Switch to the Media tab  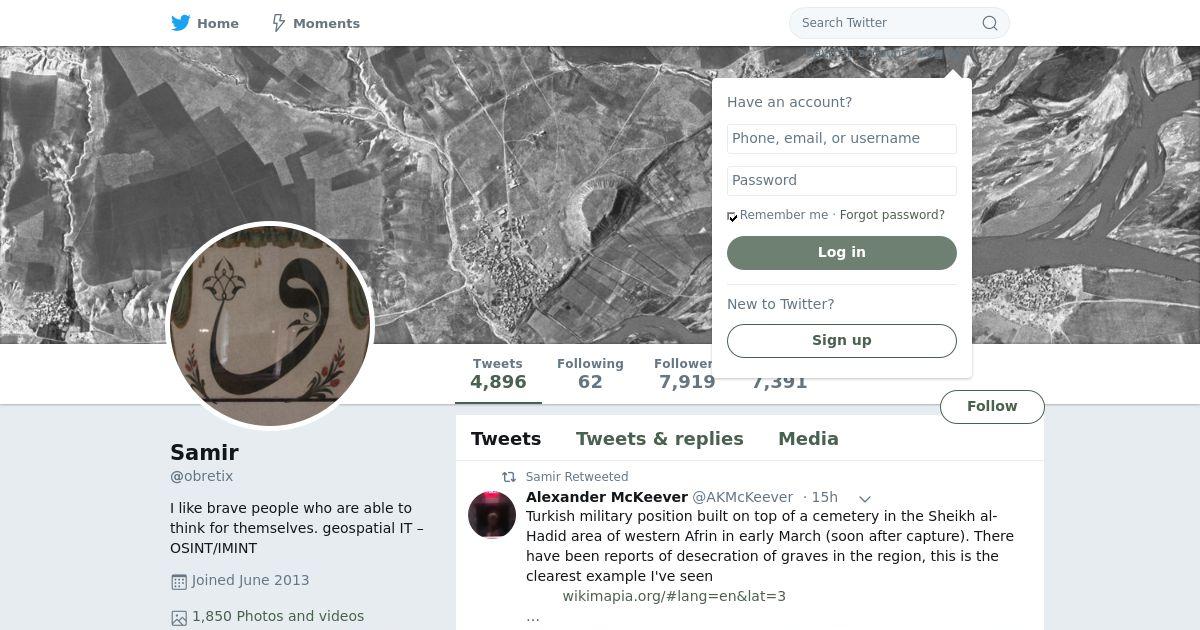(x=808, y=439)
